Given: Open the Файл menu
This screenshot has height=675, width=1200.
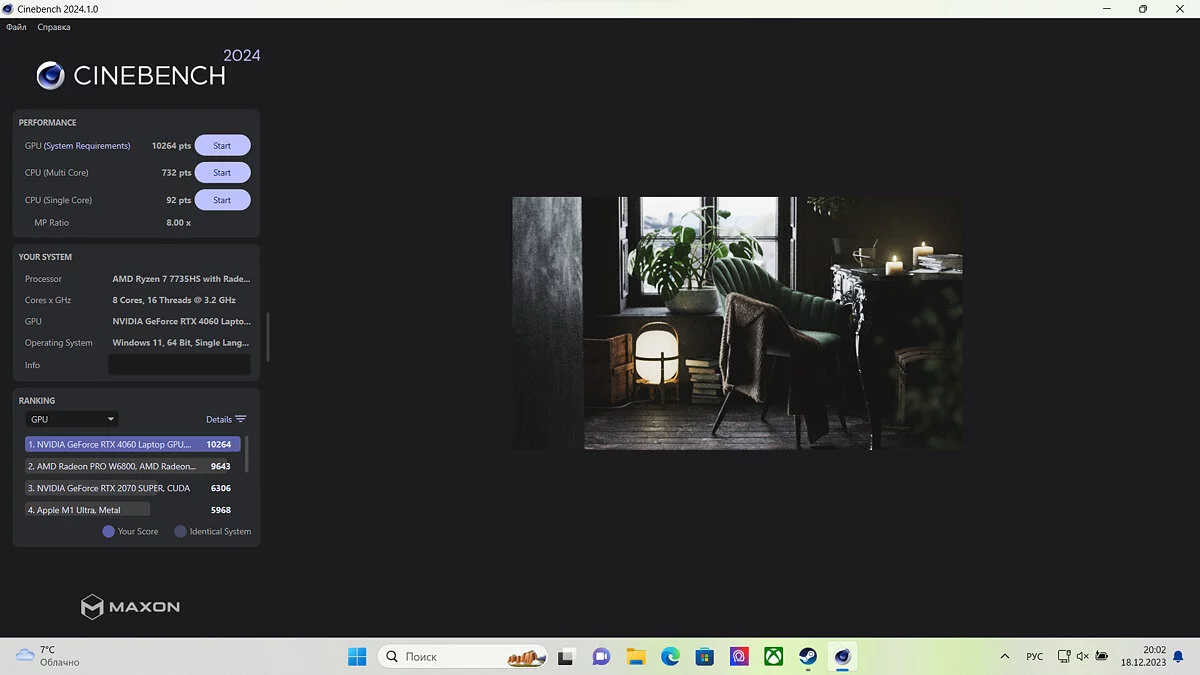Looking at the screenshot, I should [16, 27].
